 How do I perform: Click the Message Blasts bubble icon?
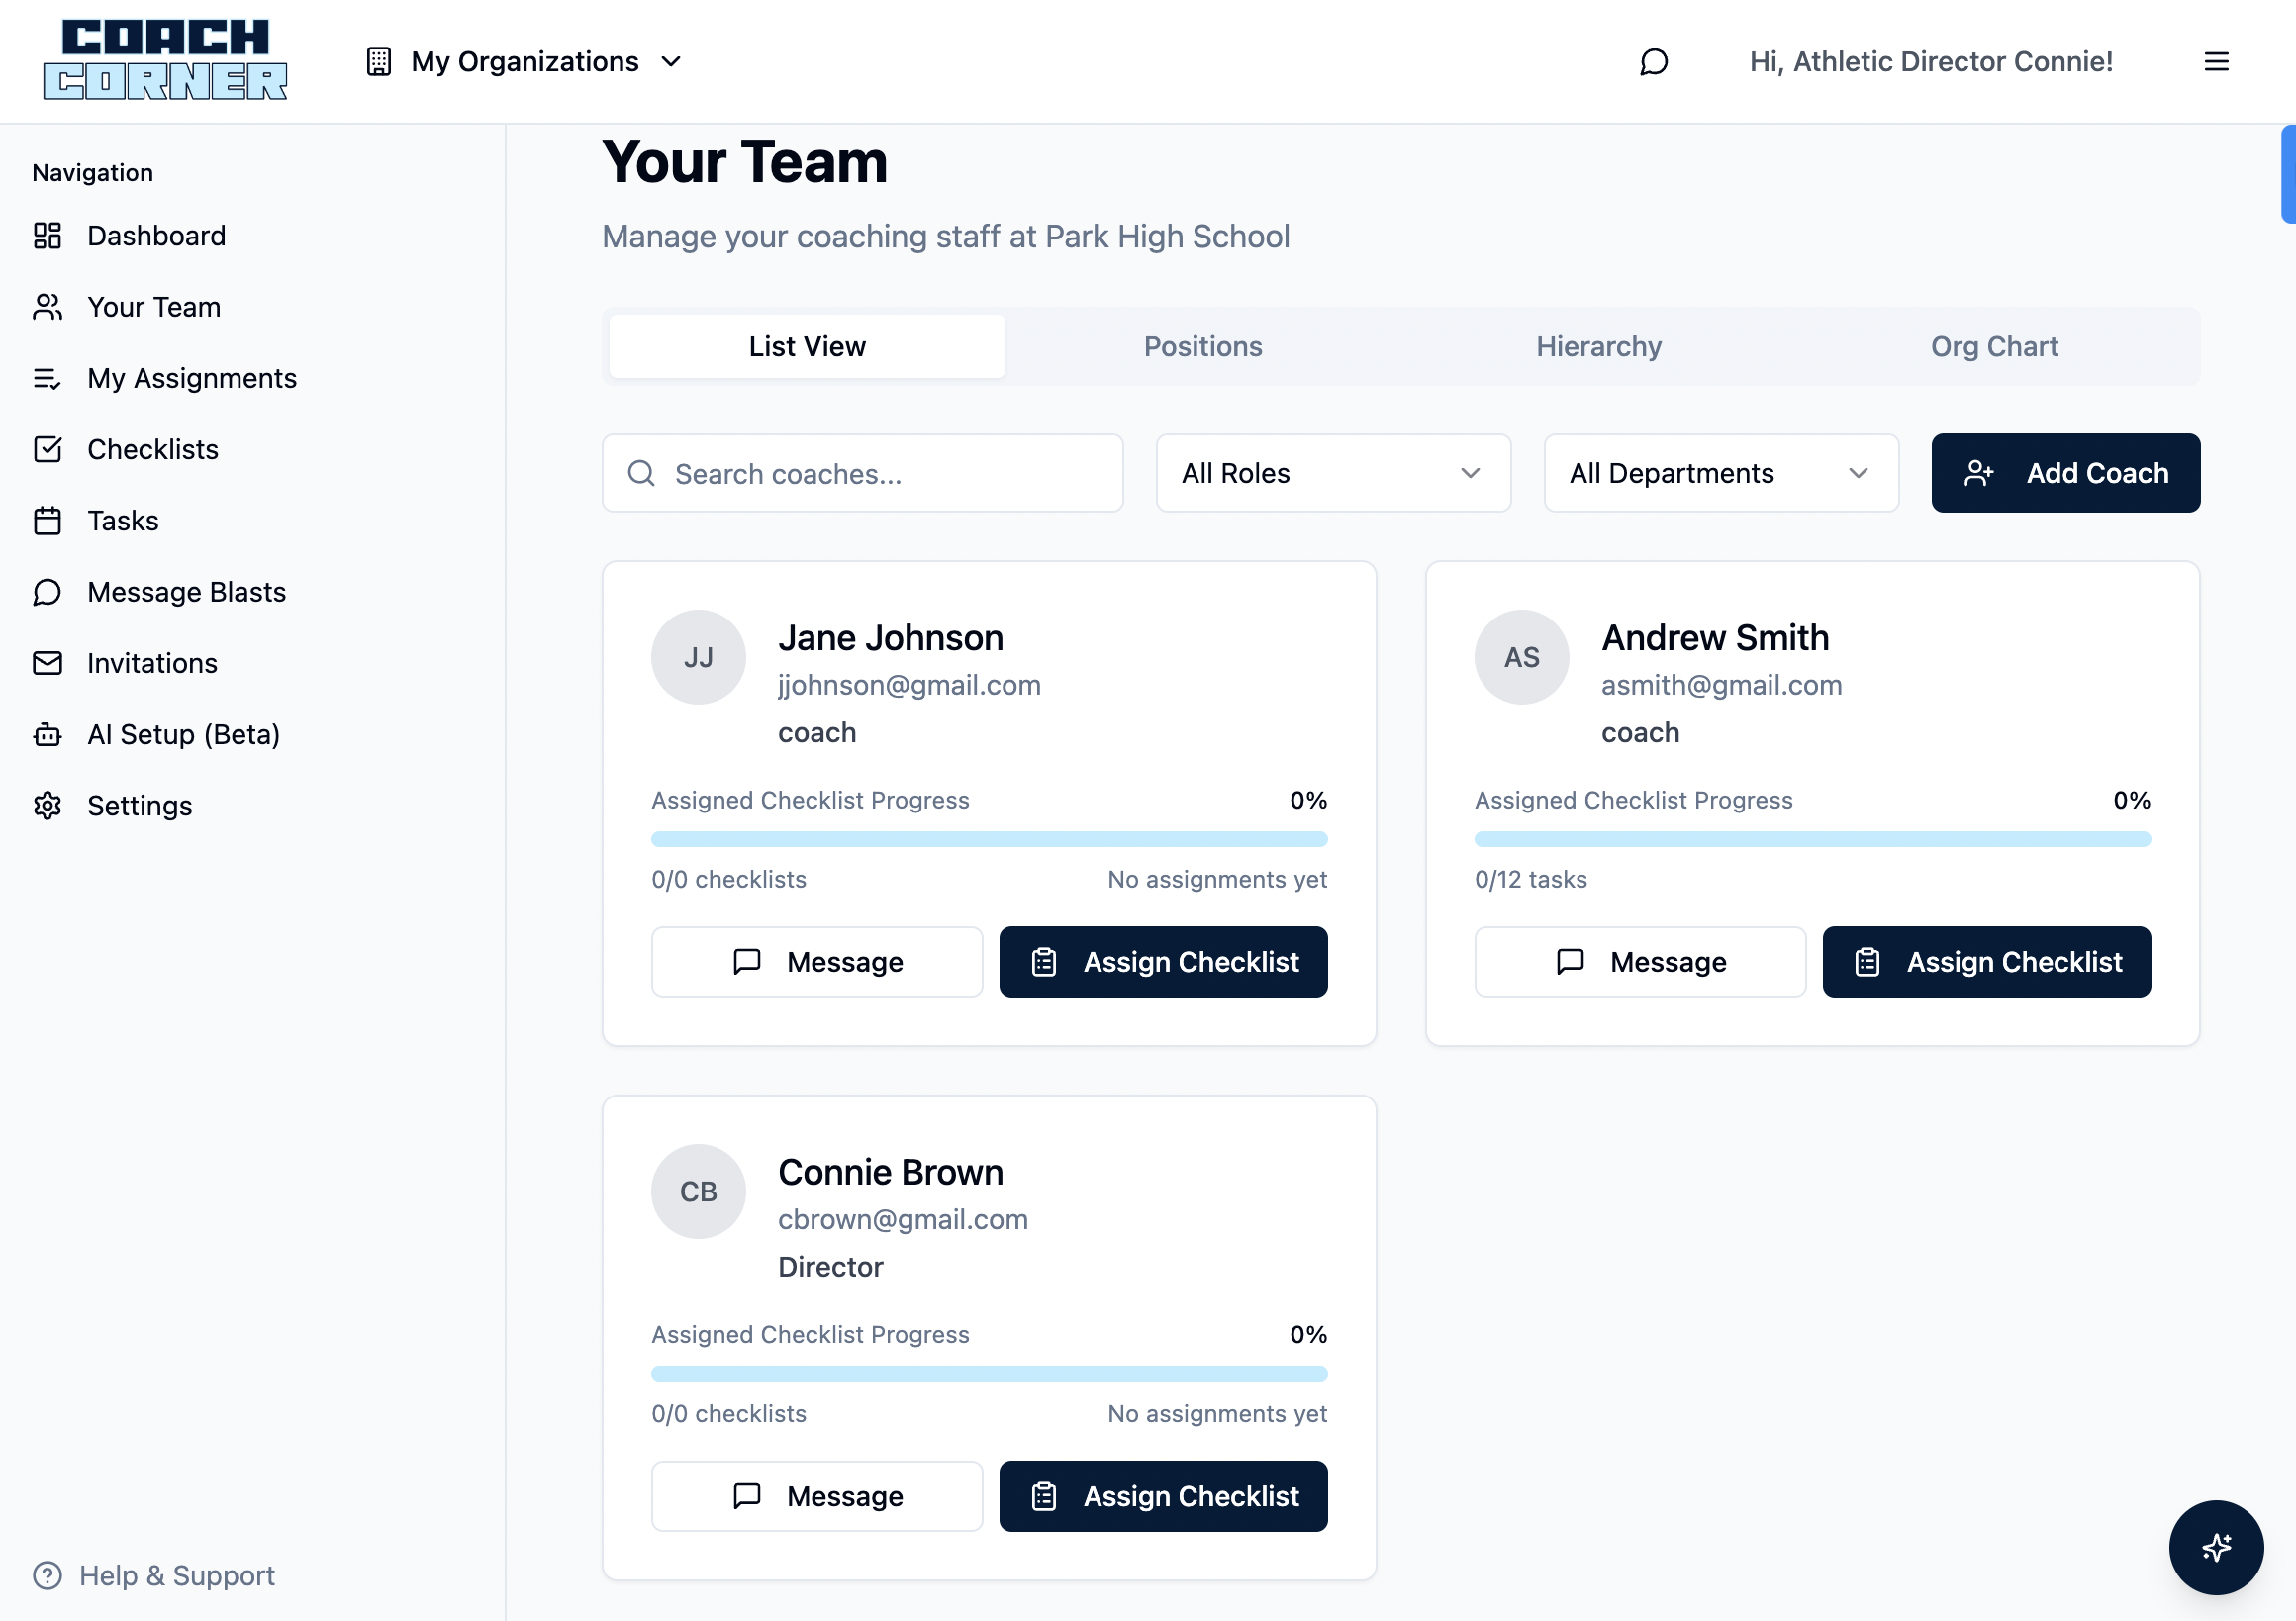tap(47, 592)
